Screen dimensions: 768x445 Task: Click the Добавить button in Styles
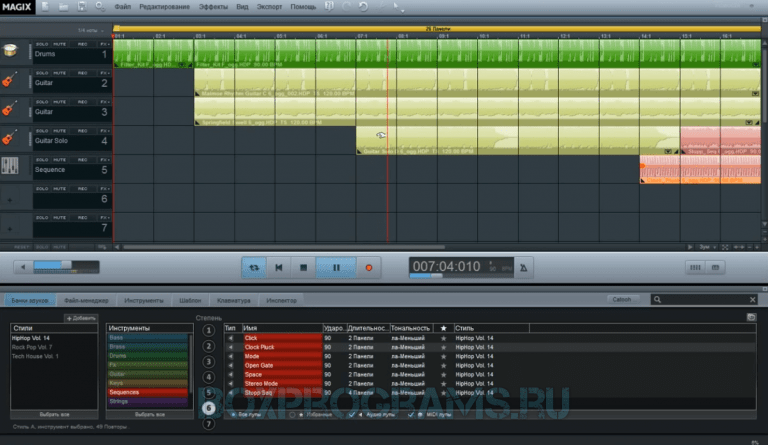(80, 317)
